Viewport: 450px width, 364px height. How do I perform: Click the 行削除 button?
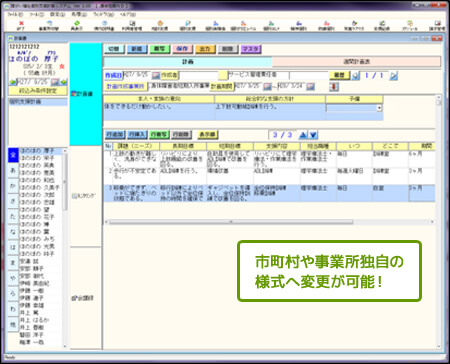(181, 135)
